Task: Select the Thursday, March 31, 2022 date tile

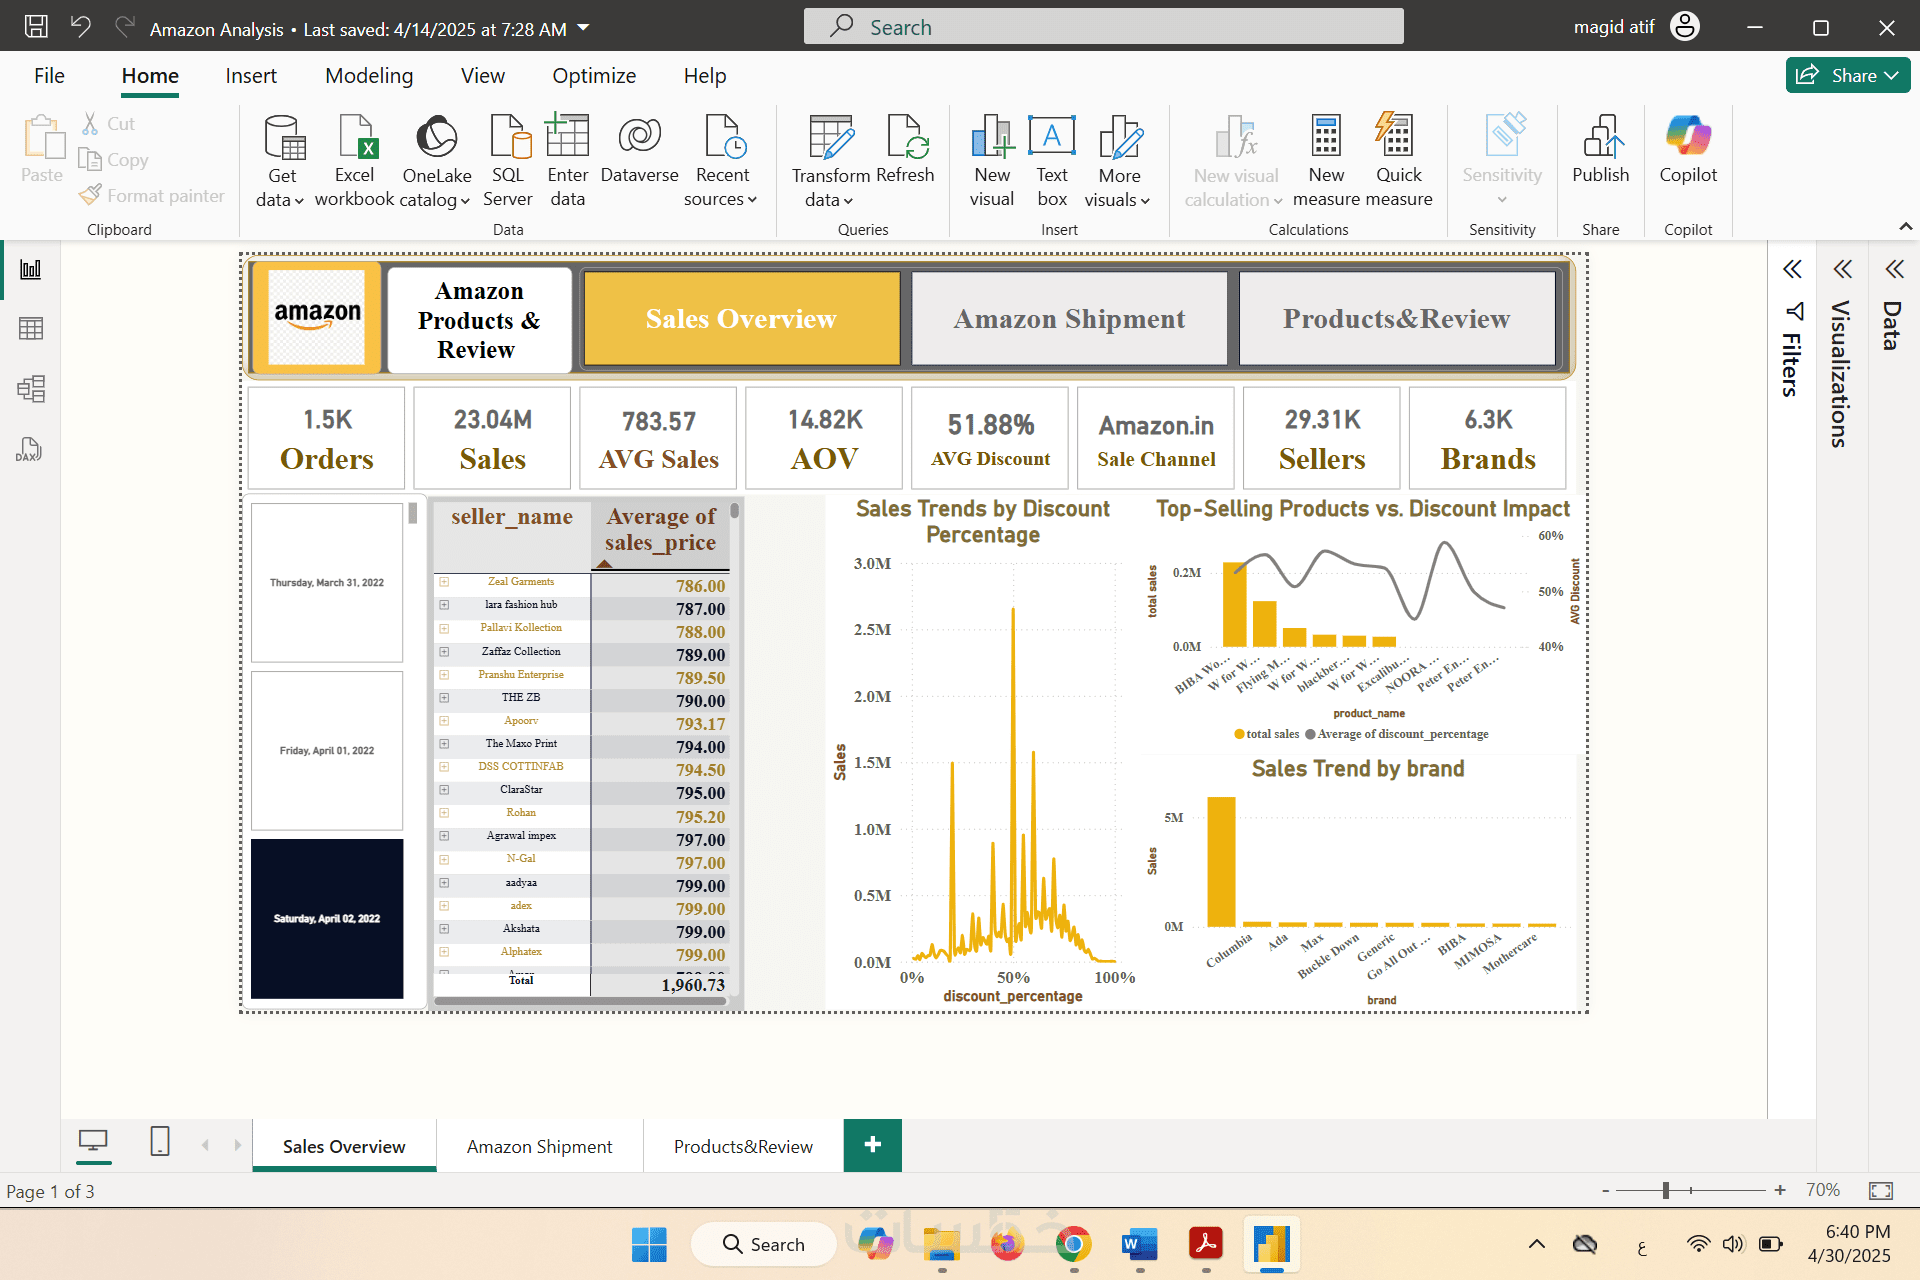Action: point(327,582)
